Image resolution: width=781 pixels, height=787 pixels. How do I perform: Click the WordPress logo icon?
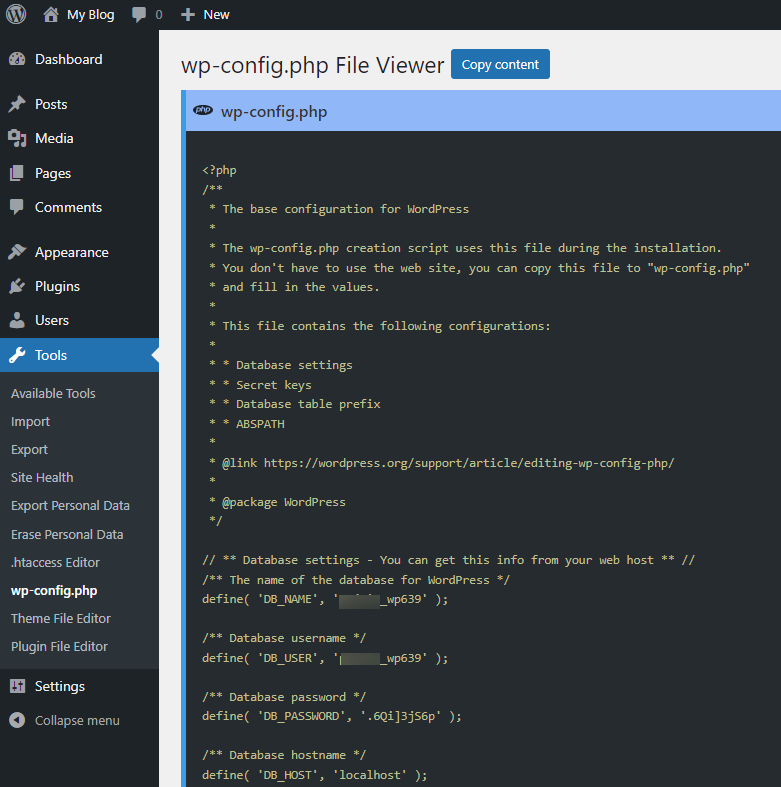(x=16, y=14)
